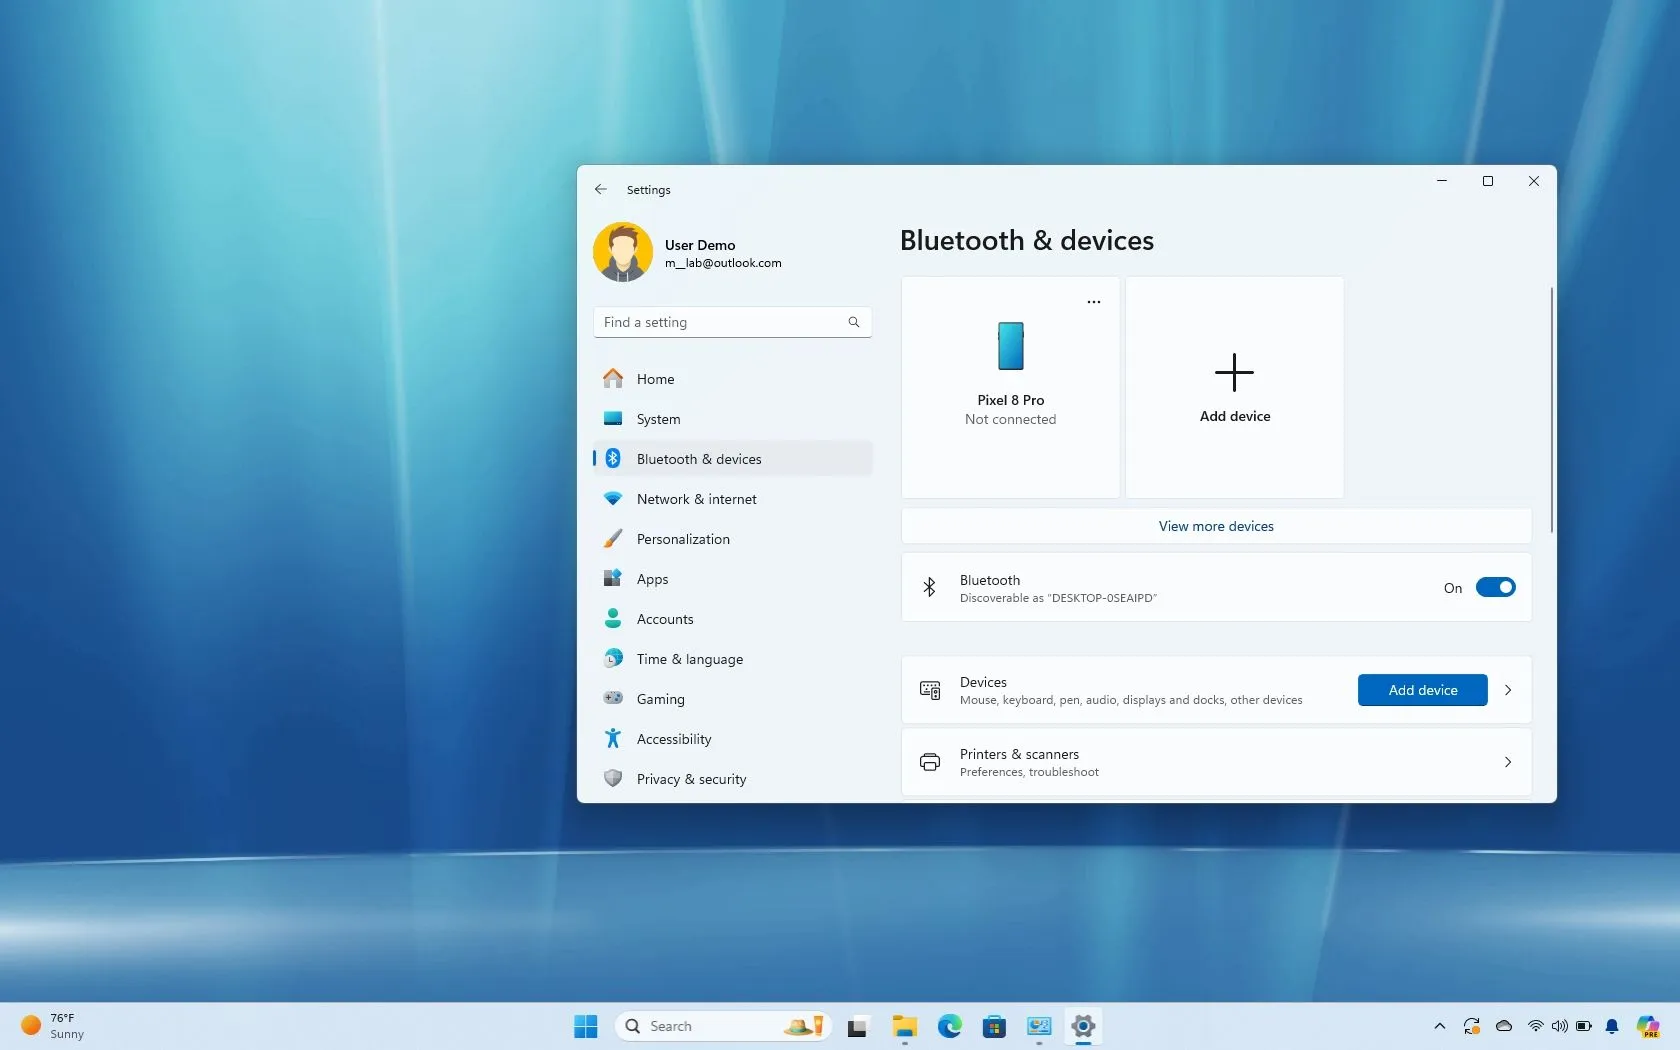1680x1050 pixels.
Task: Click the taskbar Search box
Action: 723,1026
